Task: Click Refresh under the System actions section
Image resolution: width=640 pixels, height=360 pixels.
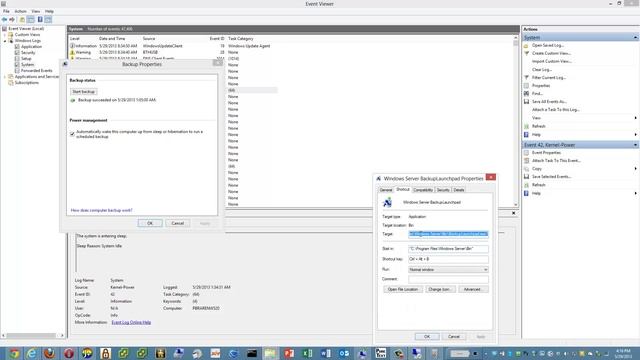Action: coord(538,126)
